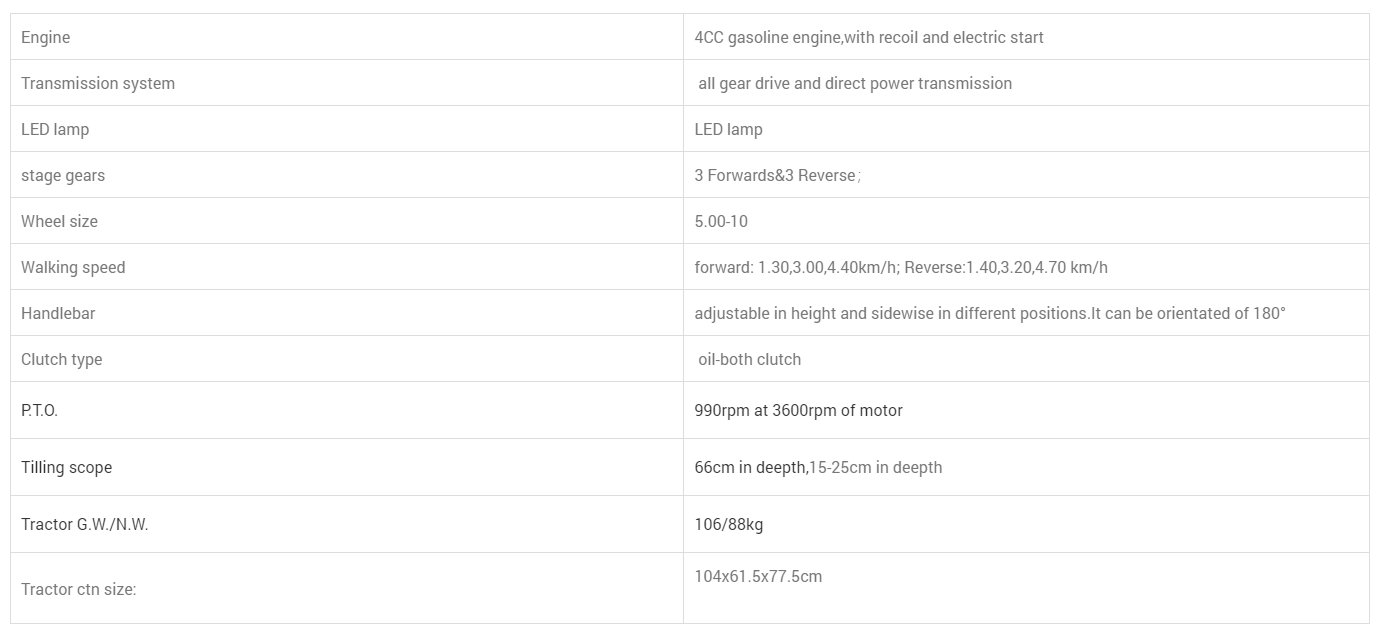The width and height of the screenshot is (1383, 635).
Task: Click the Tractor ctn size label
Action: pos(79,590)
